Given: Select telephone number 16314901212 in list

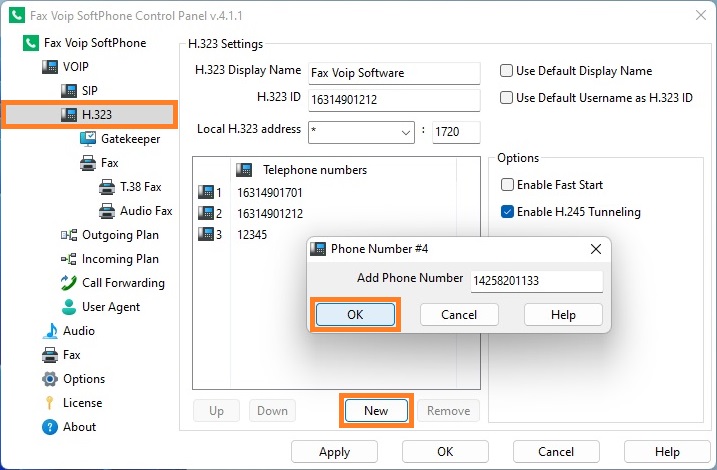Looking at the screenshot, I should (x=270, y=214).
